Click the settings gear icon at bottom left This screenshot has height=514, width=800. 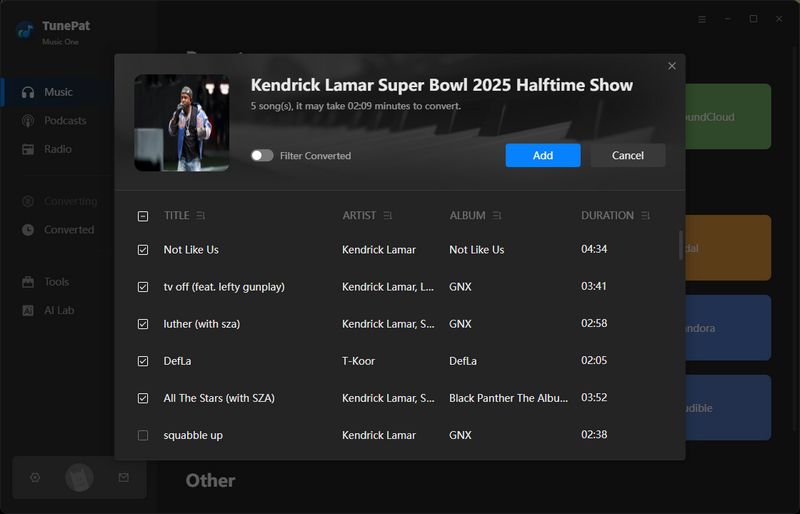[35, 478]
